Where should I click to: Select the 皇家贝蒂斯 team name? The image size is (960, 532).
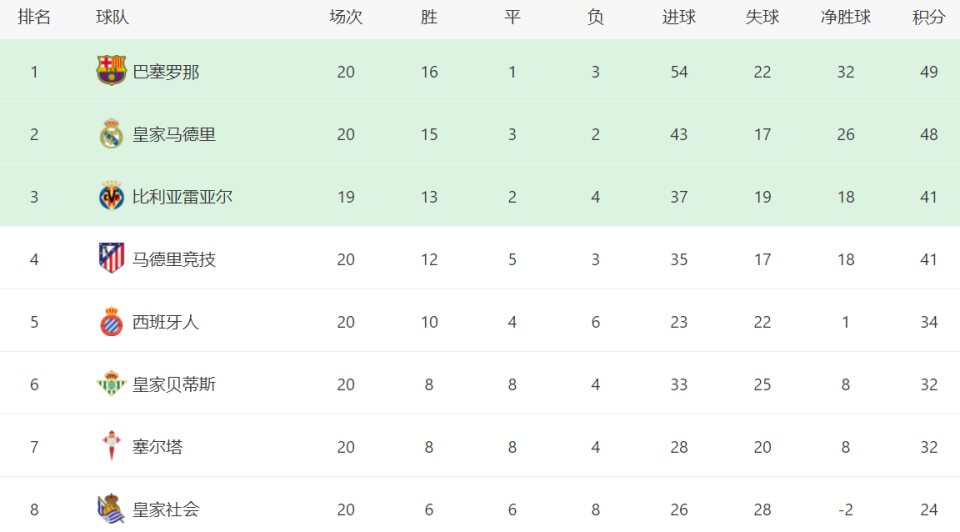click(x=174, y=384)
